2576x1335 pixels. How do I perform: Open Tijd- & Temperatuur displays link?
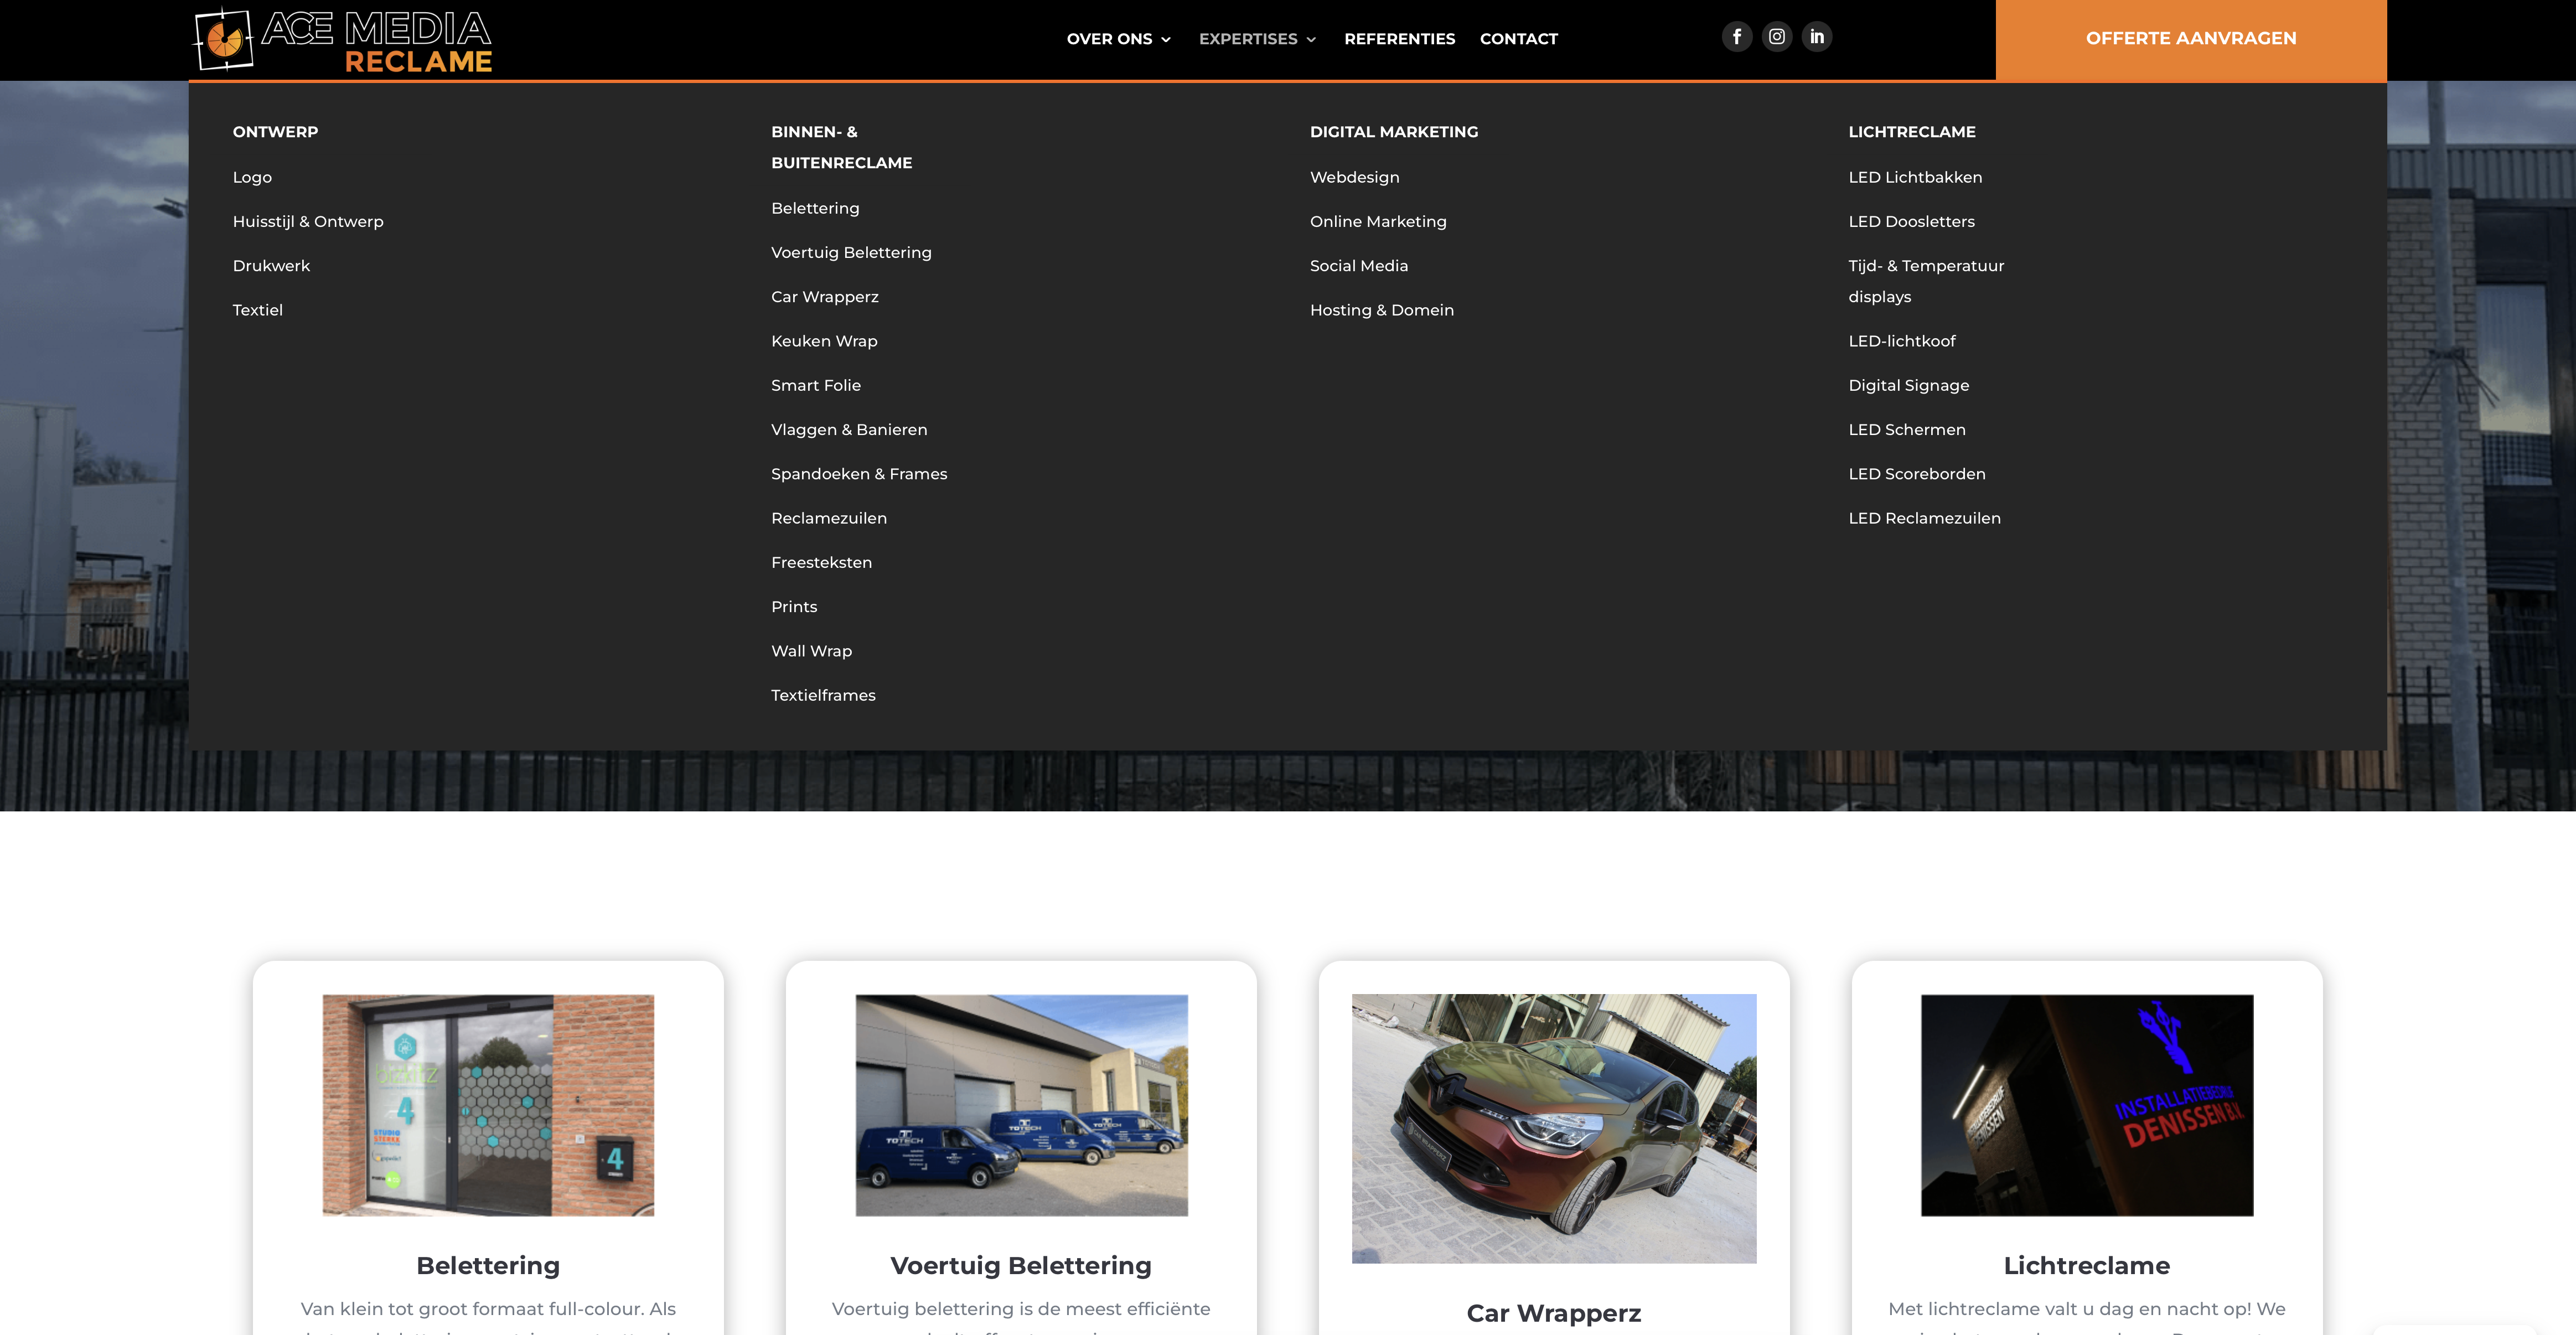1925,281
